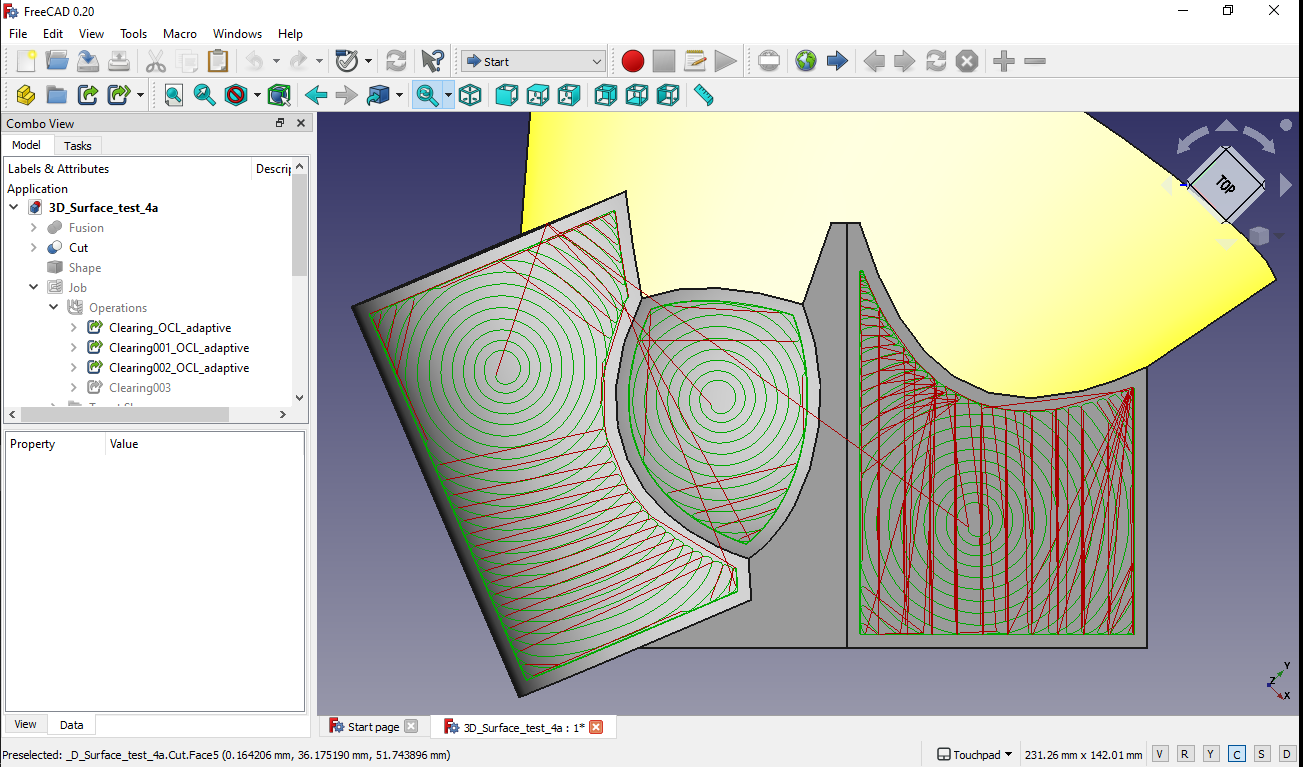Open the Windows menu
Viewport: 1303px width, 767px height.
(238, 33)
